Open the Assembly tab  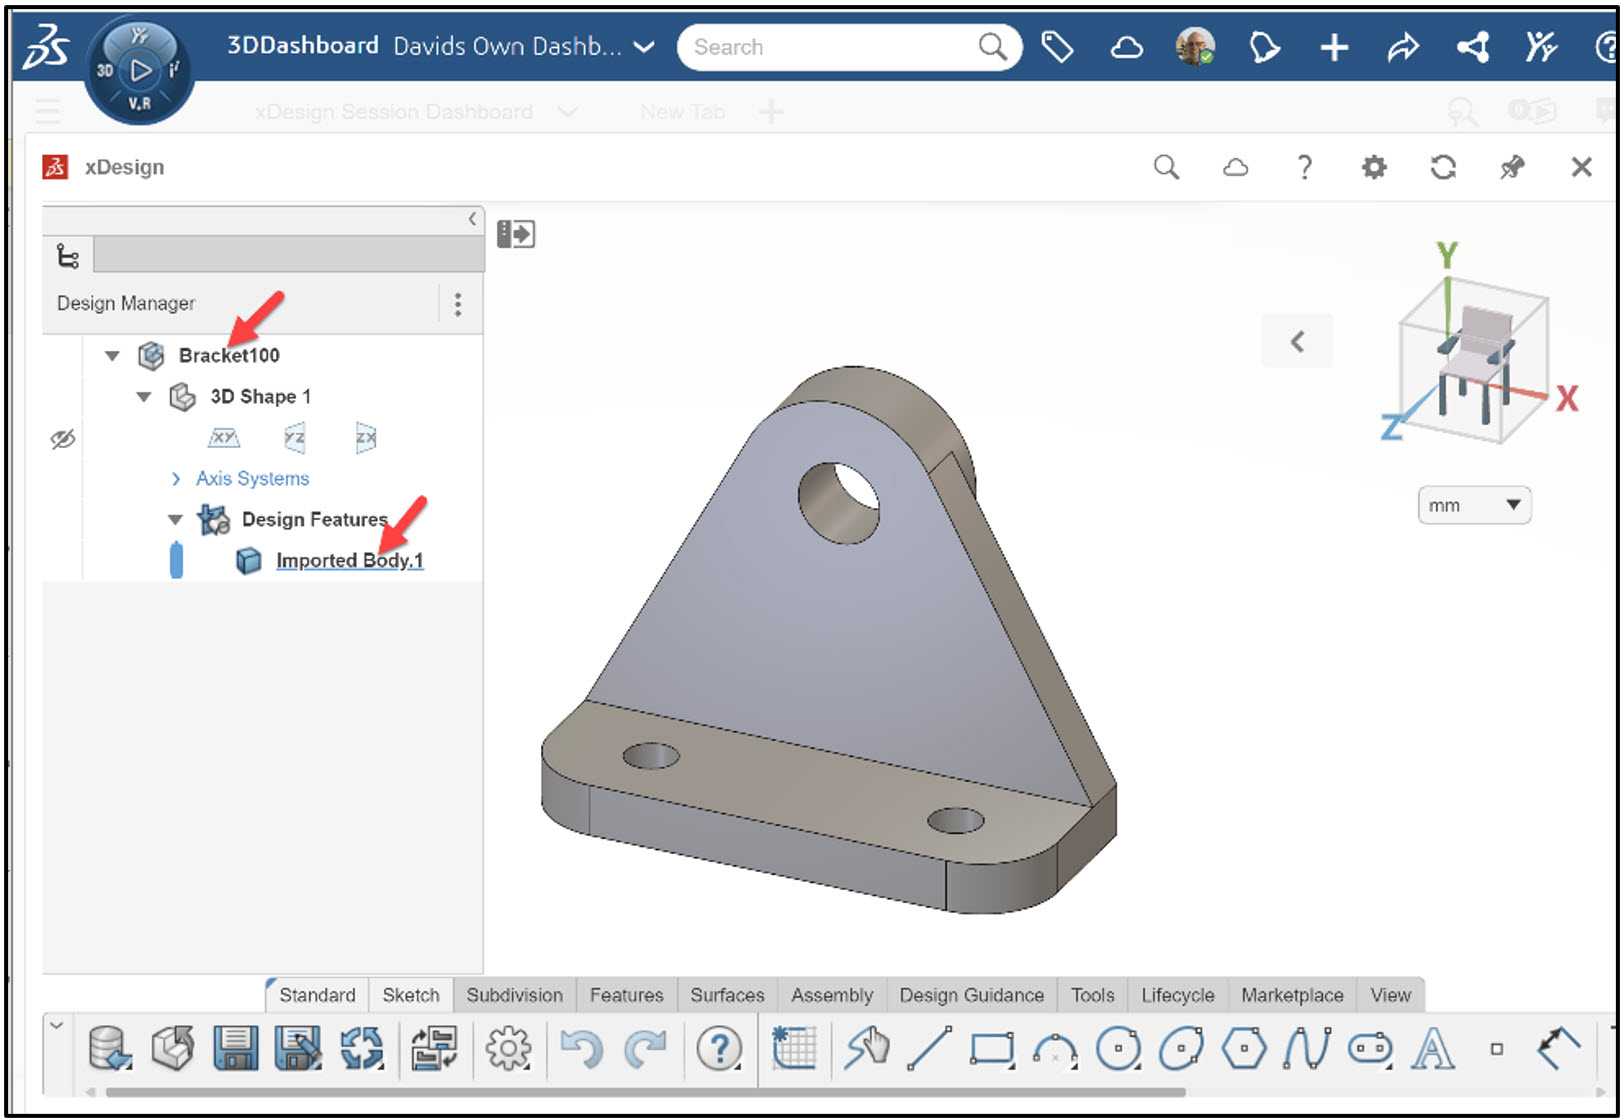tap(832, 995)
